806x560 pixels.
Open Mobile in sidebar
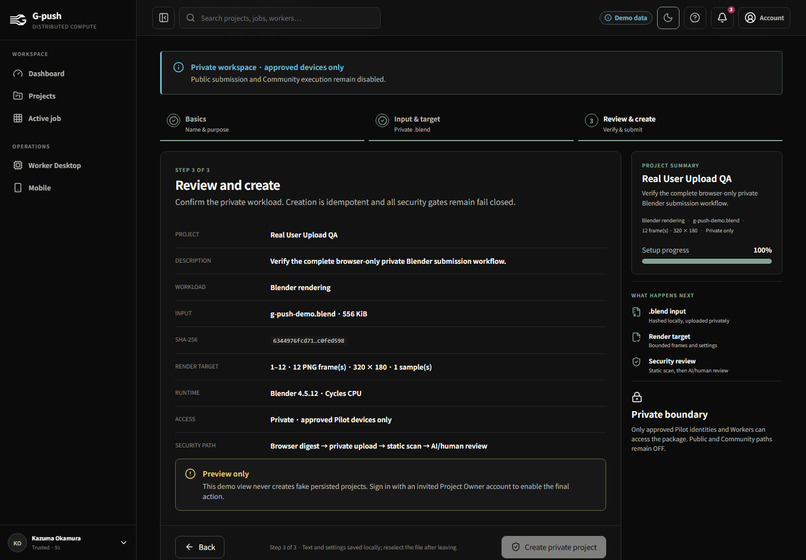(x=68, y=188)
